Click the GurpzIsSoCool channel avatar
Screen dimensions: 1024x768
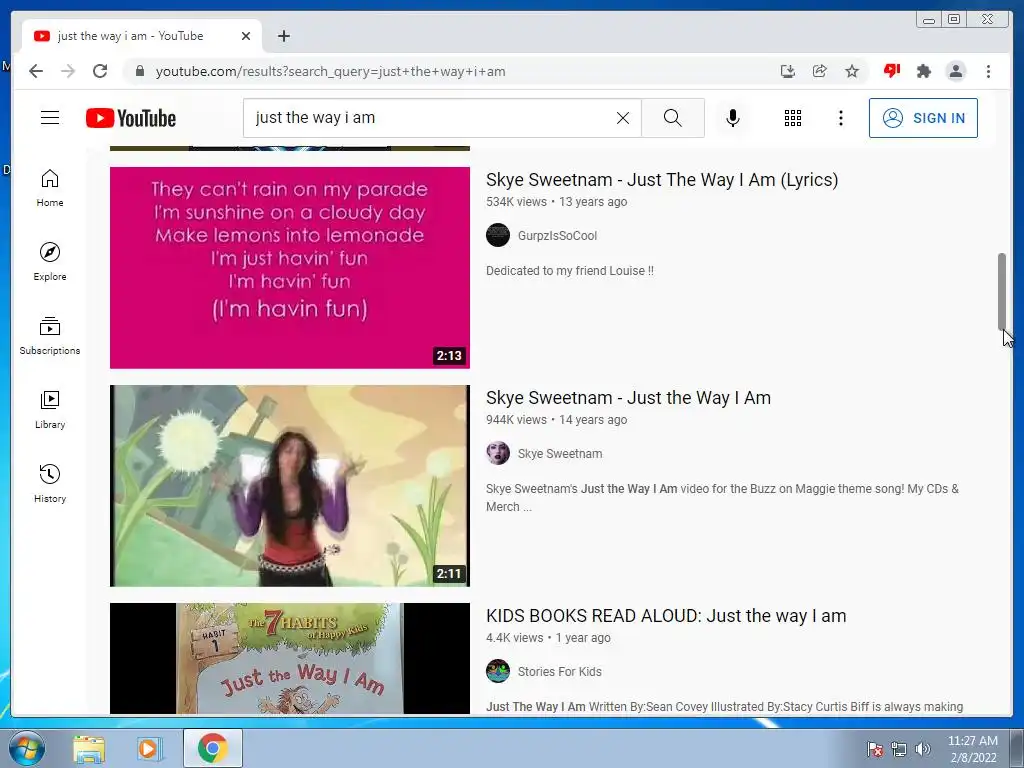pyautogui.click(x=498, y=235)
